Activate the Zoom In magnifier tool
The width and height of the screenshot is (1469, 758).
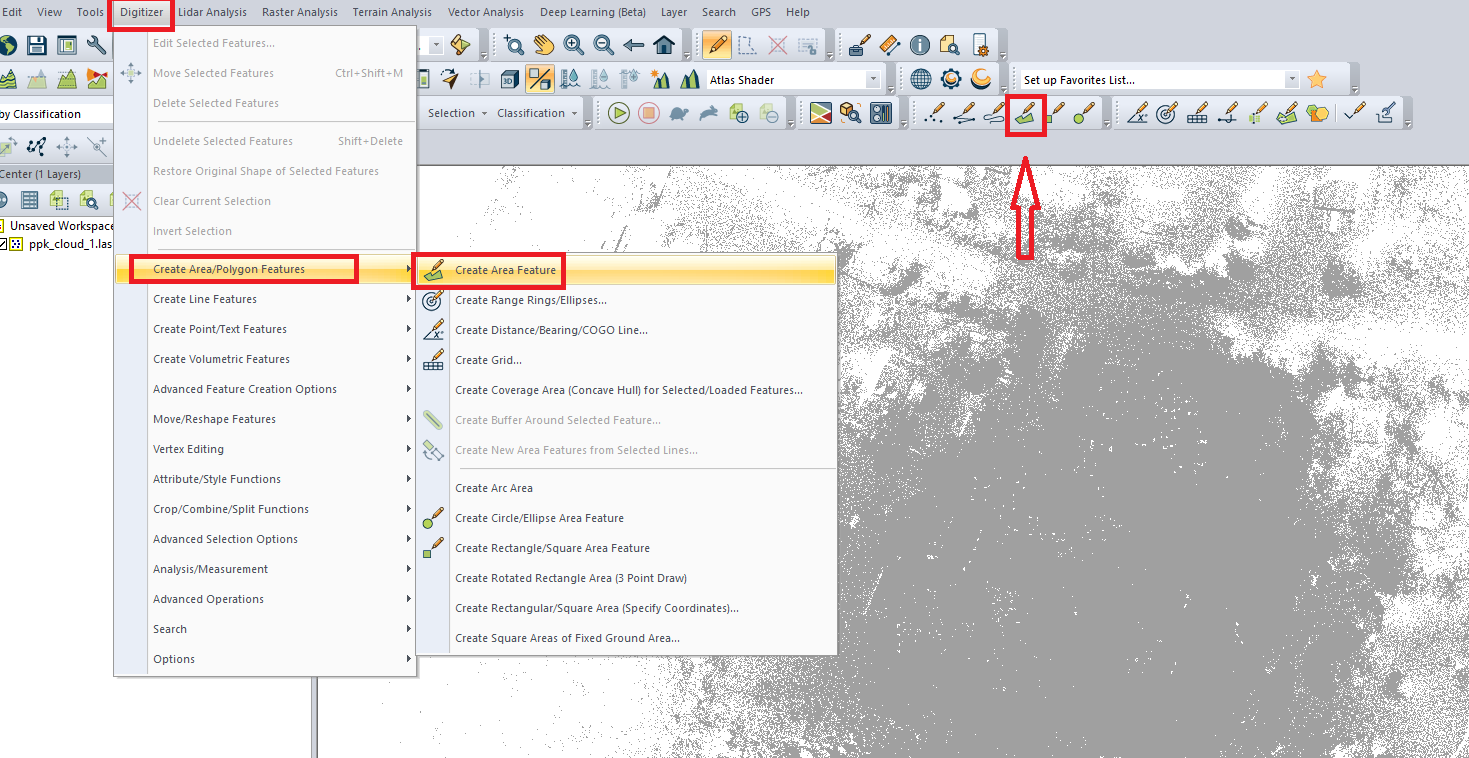point(573,44)
